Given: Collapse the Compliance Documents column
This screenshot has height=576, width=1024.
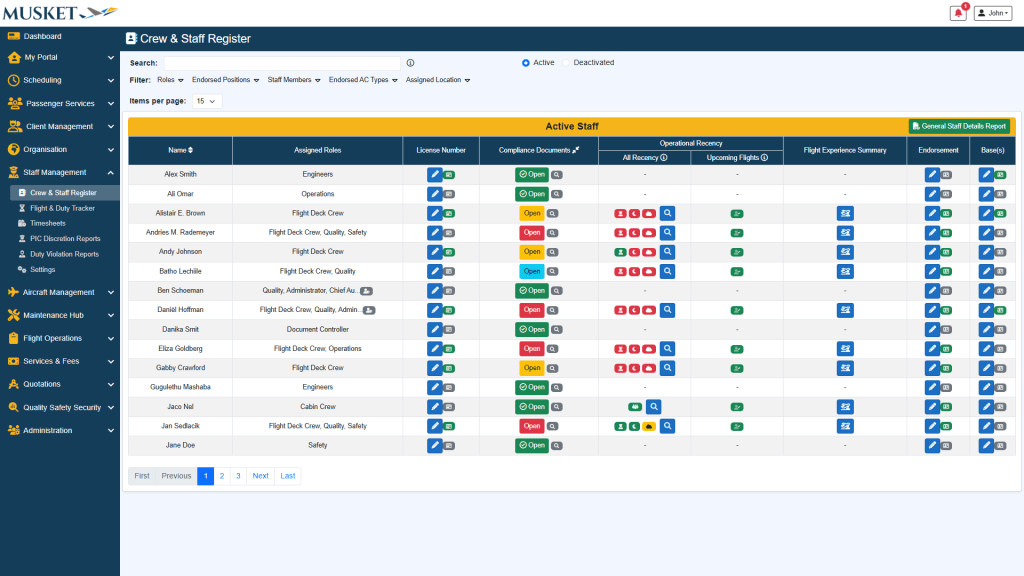Looking at the screenshot, I should 575,150.
